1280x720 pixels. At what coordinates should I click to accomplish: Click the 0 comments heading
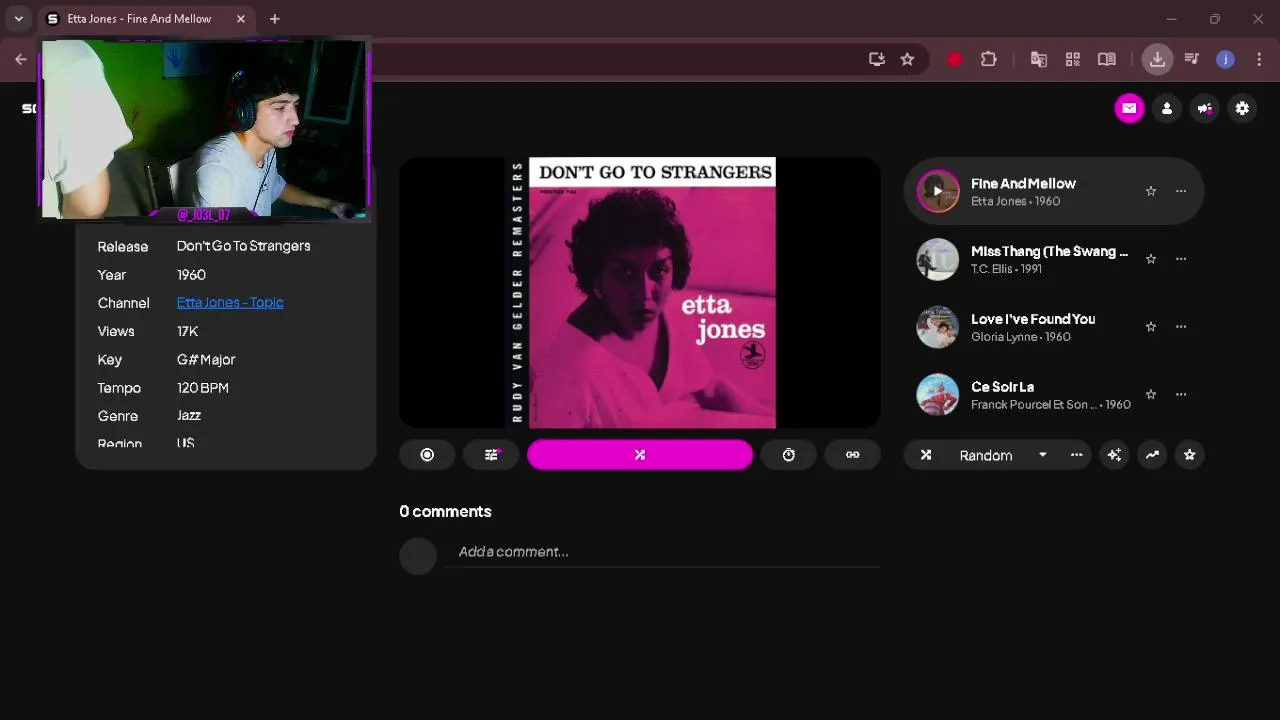pyautogui.click(x=445, y=511)
